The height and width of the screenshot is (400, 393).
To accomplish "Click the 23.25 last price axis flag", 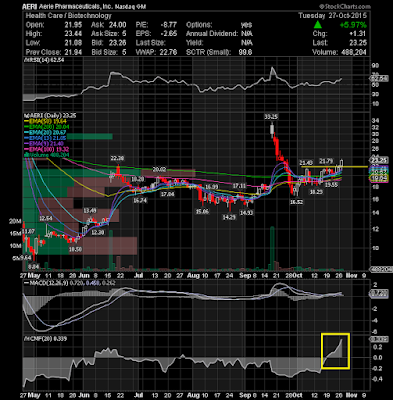I will (x=378, y=160).
